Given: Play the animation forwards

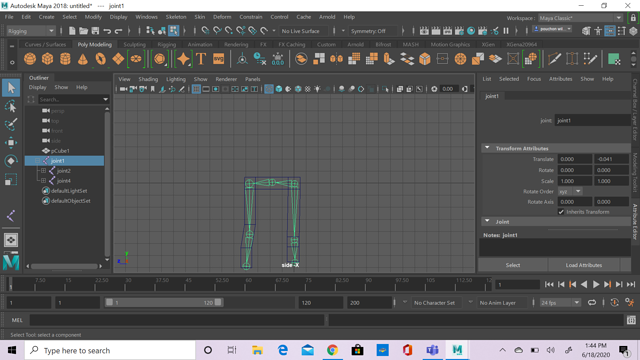Looking at the screenshot, I should (x=596, y=284).
